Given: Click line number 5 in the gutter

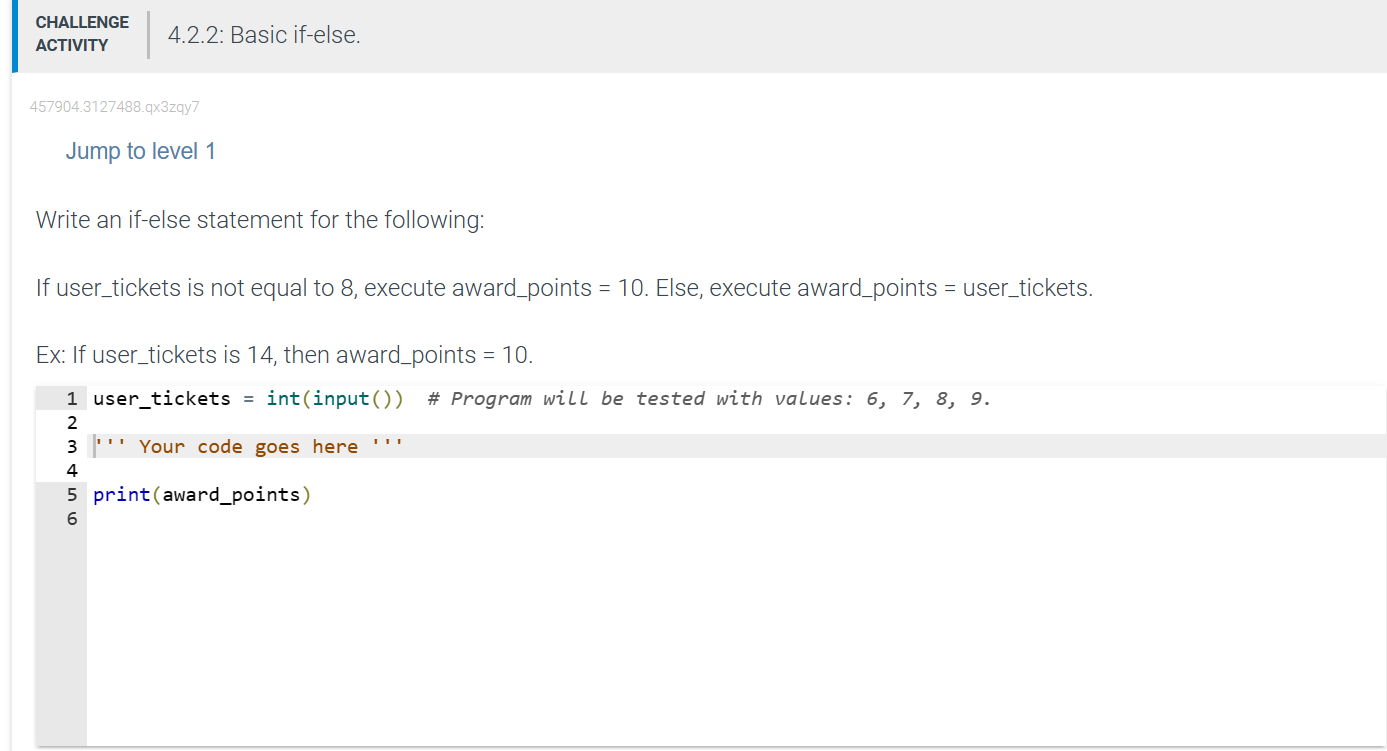Looking at the screenshot, I should (x=71, y=494).
